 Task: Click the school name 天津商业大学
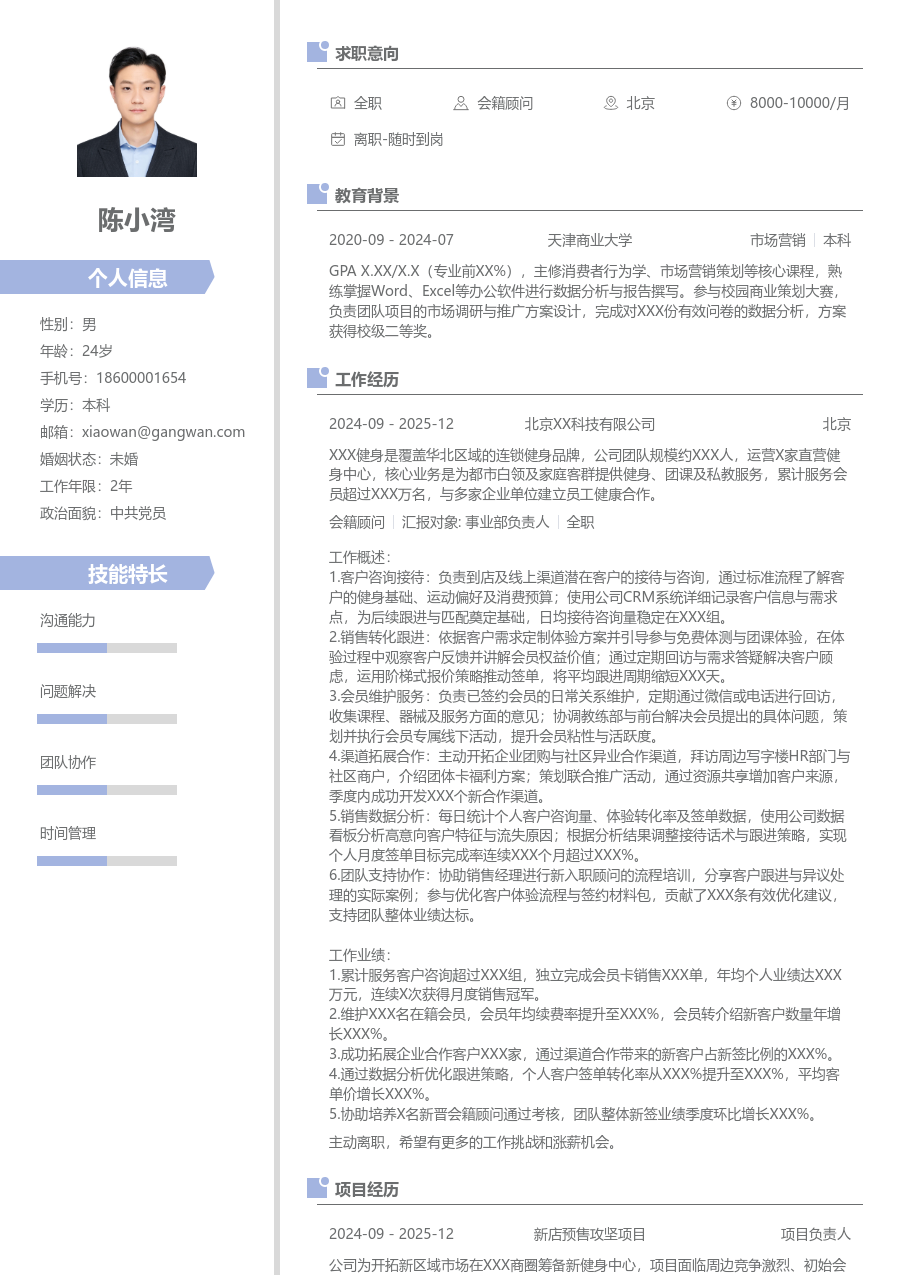point(589,240)
